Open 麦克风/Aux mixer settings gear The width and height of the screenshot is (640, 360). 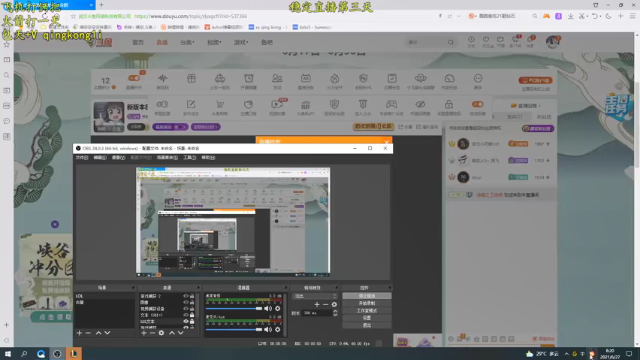tap(278, 329)
